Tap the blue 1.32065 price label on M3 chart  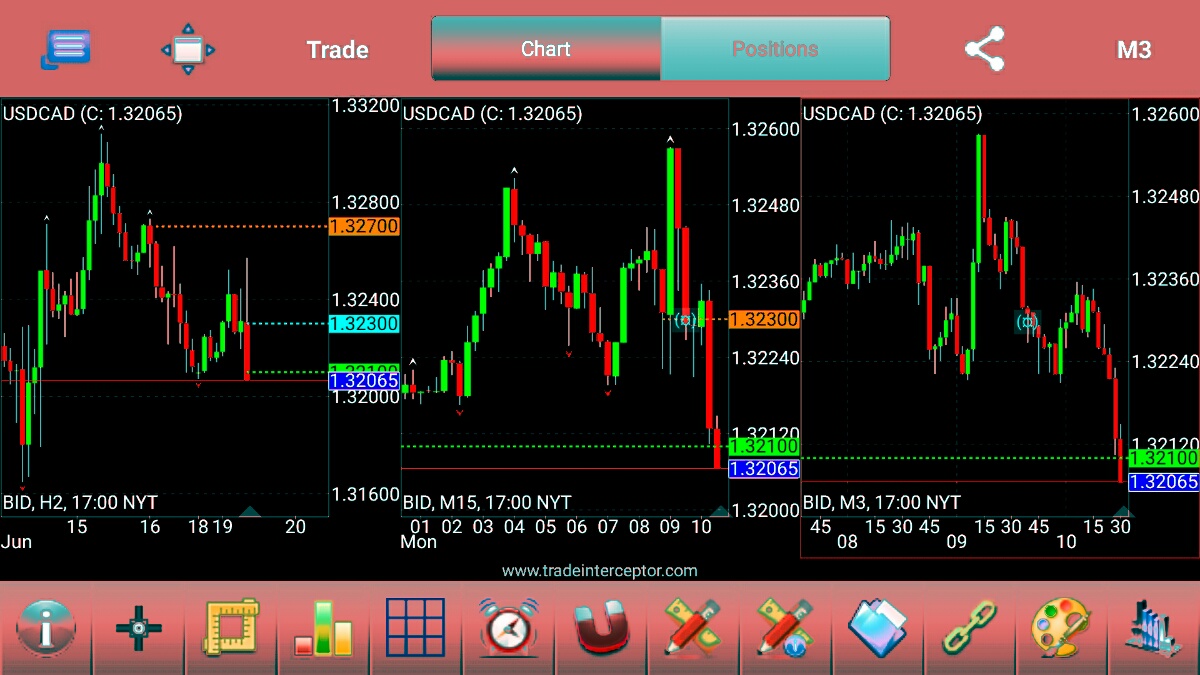1163,482
